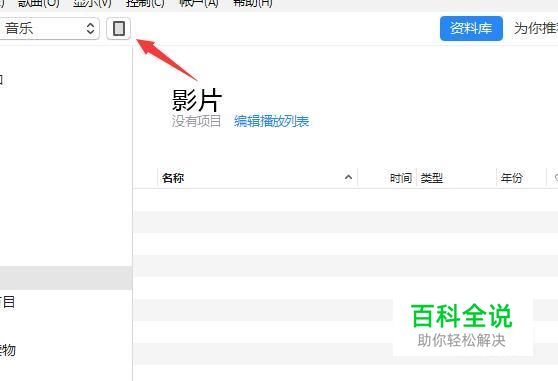
Task: Toggle sort arrow in 名称 column
Action: [x=348, y=177]
